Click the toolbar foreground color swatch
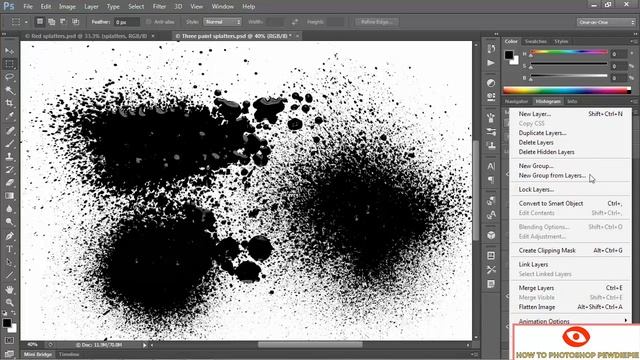 click(x=7, y=323)
